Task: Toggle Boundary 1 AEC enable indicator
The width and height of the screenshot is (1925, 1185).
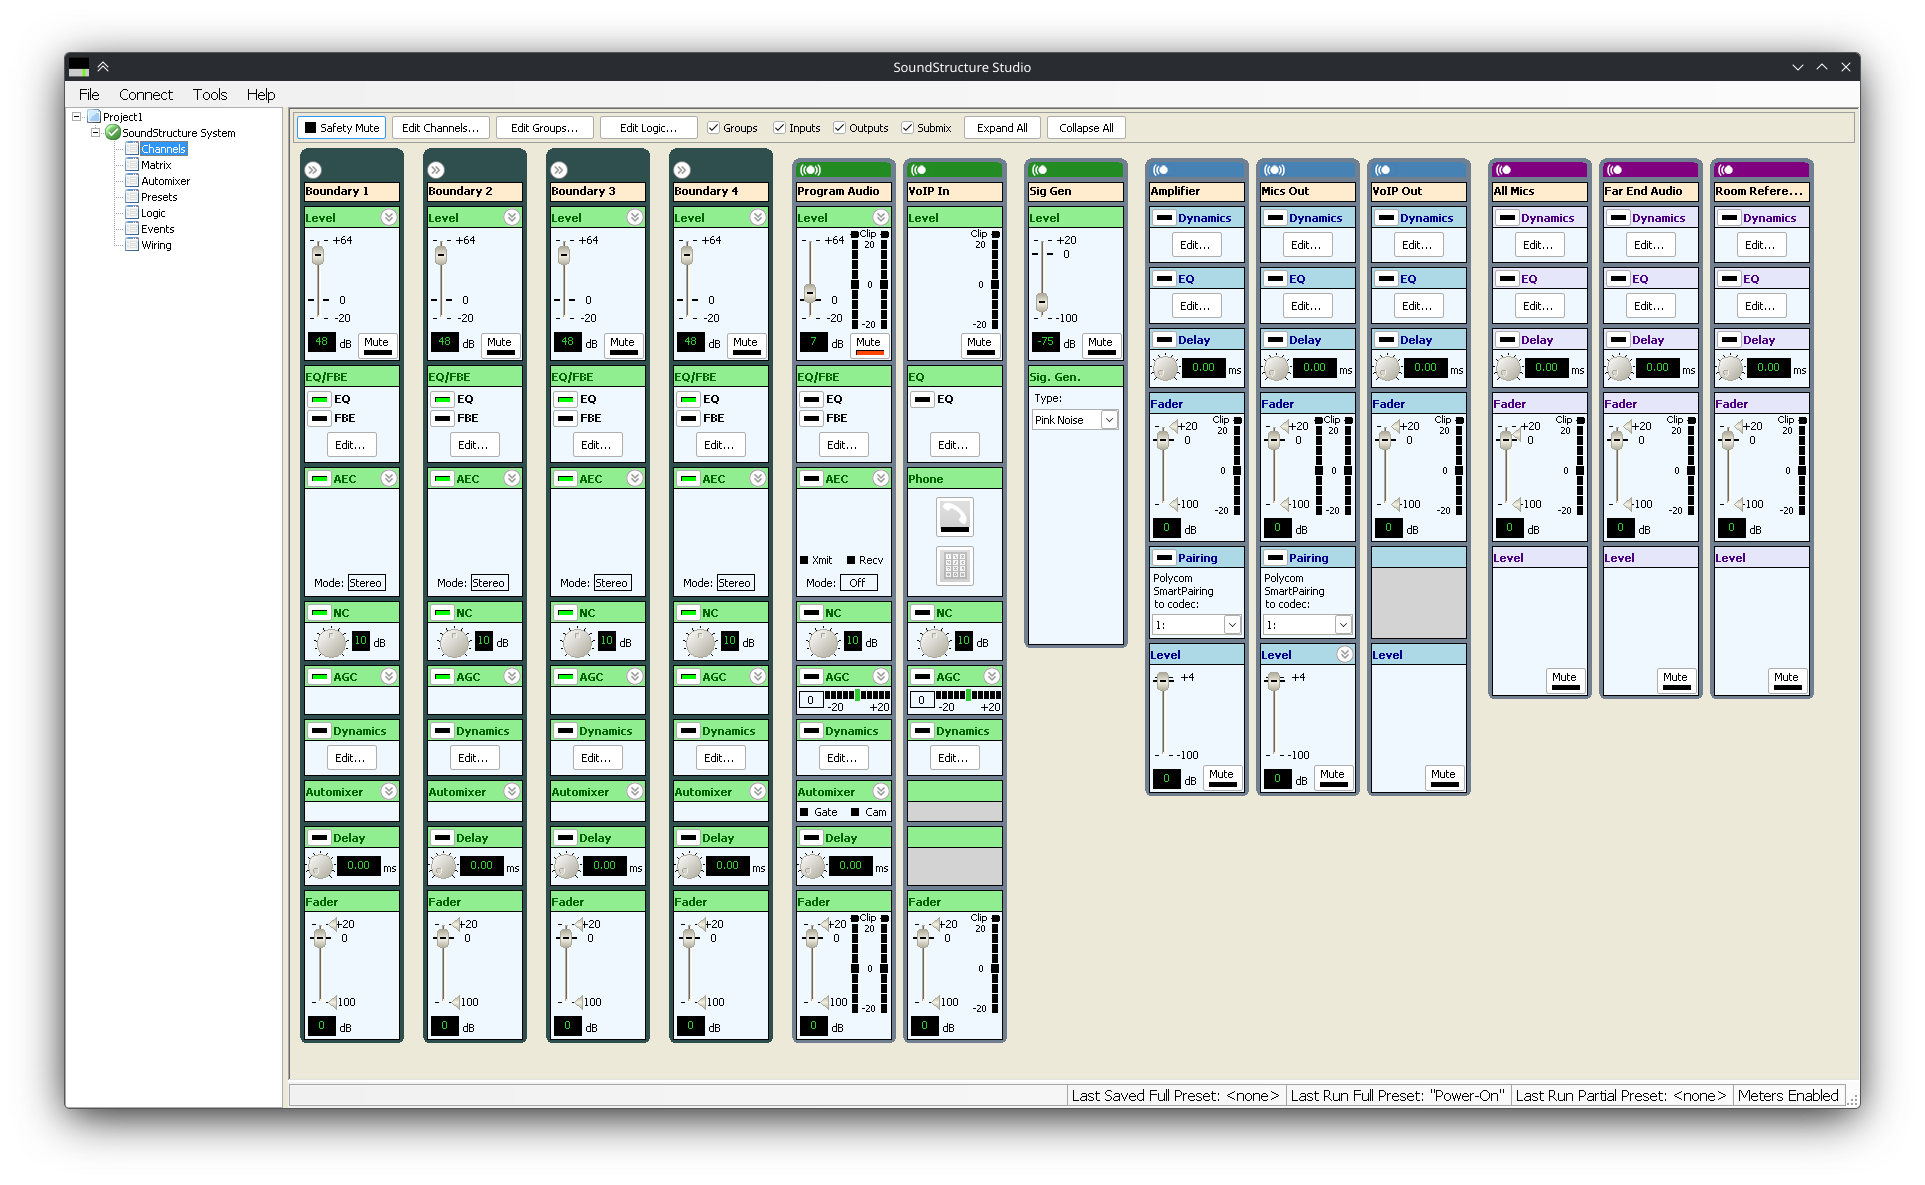Action: click(x=319, y=479)
